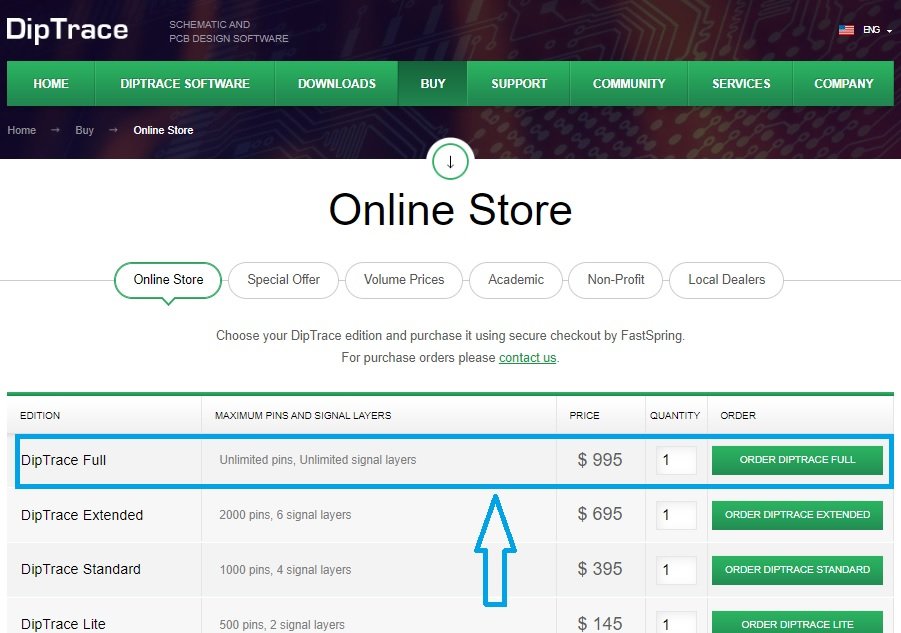Click the EDITION column header
This screenshot has height=633, width=901.
tap(40, 416)
